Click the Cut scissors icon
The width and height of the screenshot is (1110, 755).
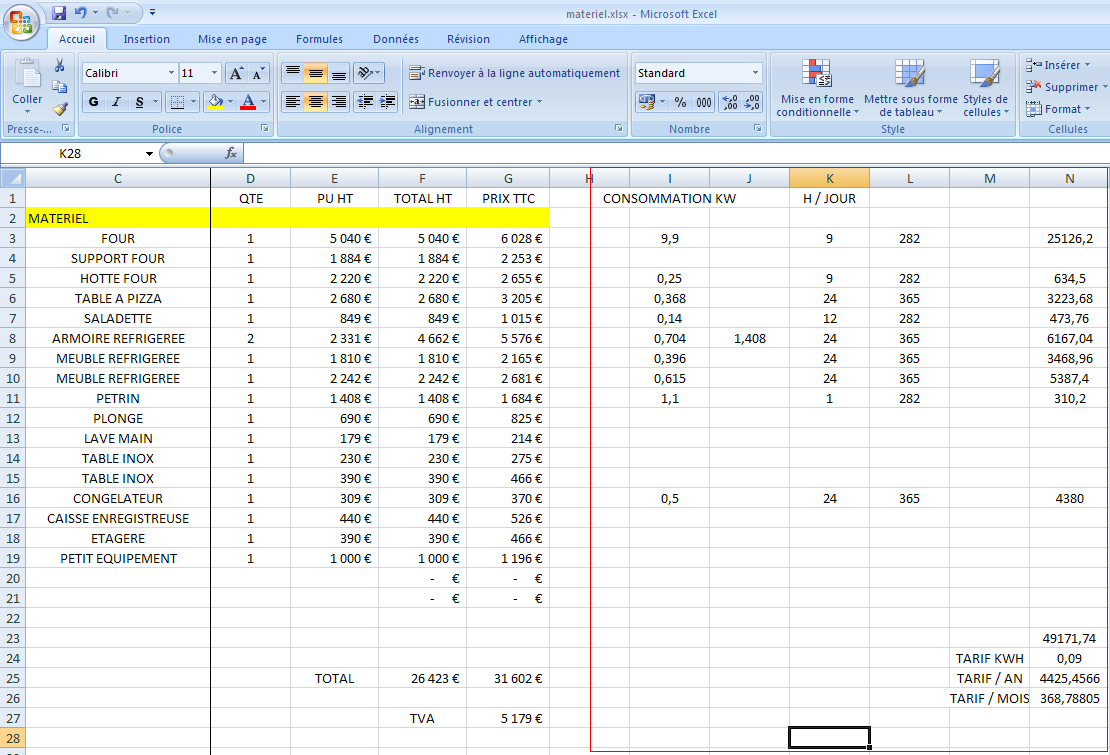tap(59, 65)
